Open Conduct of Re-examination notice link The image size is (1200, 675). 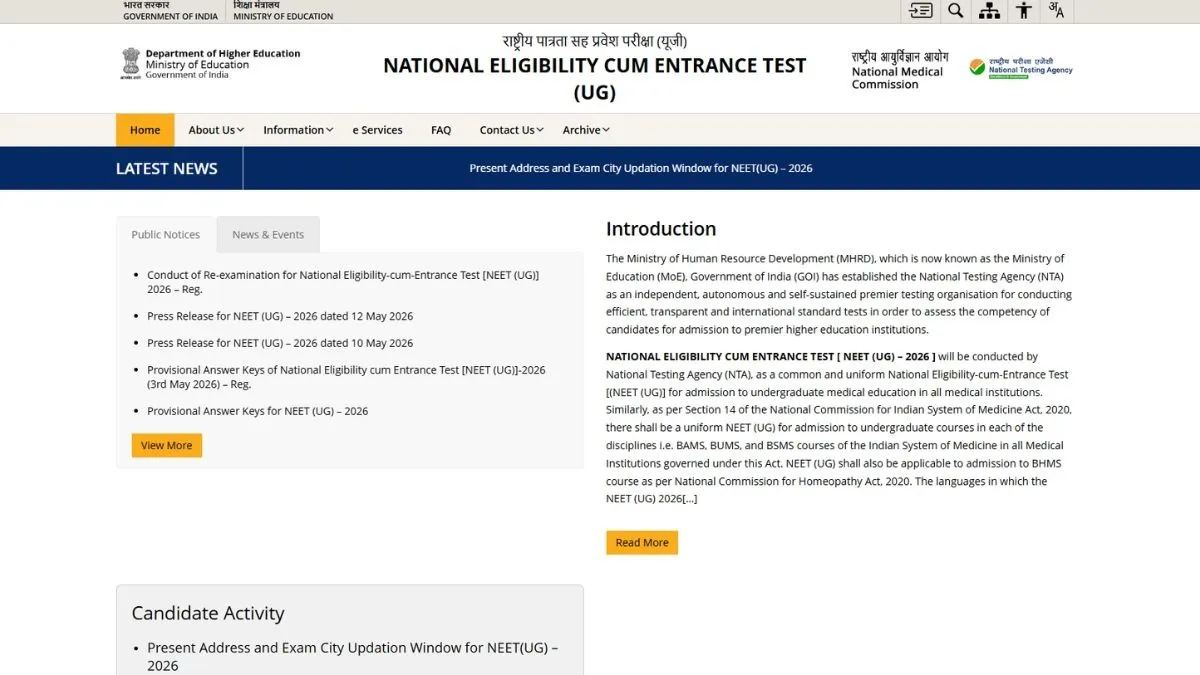(343, 282)
